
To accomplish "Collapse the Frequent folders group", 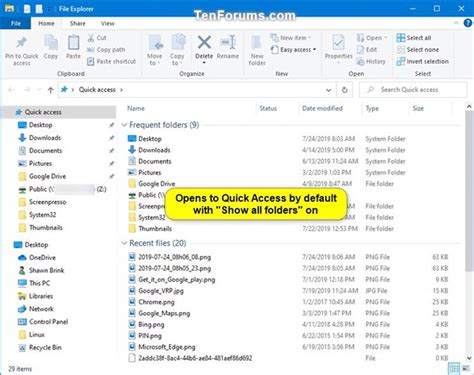I will (124, 125).
